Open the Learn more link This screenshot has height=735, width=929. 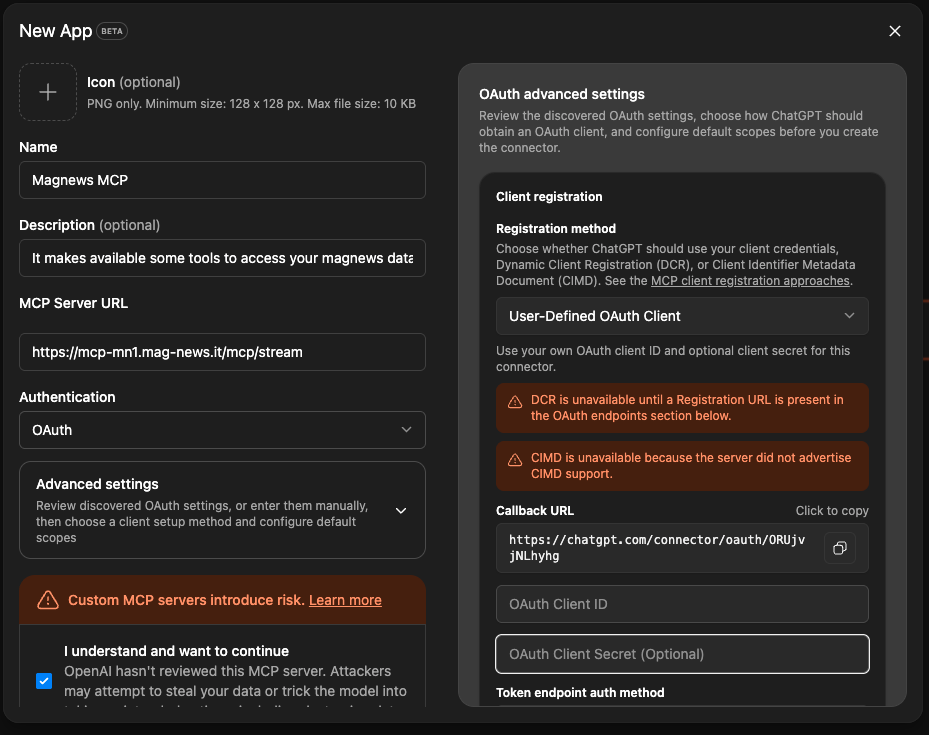coord(345,600)
